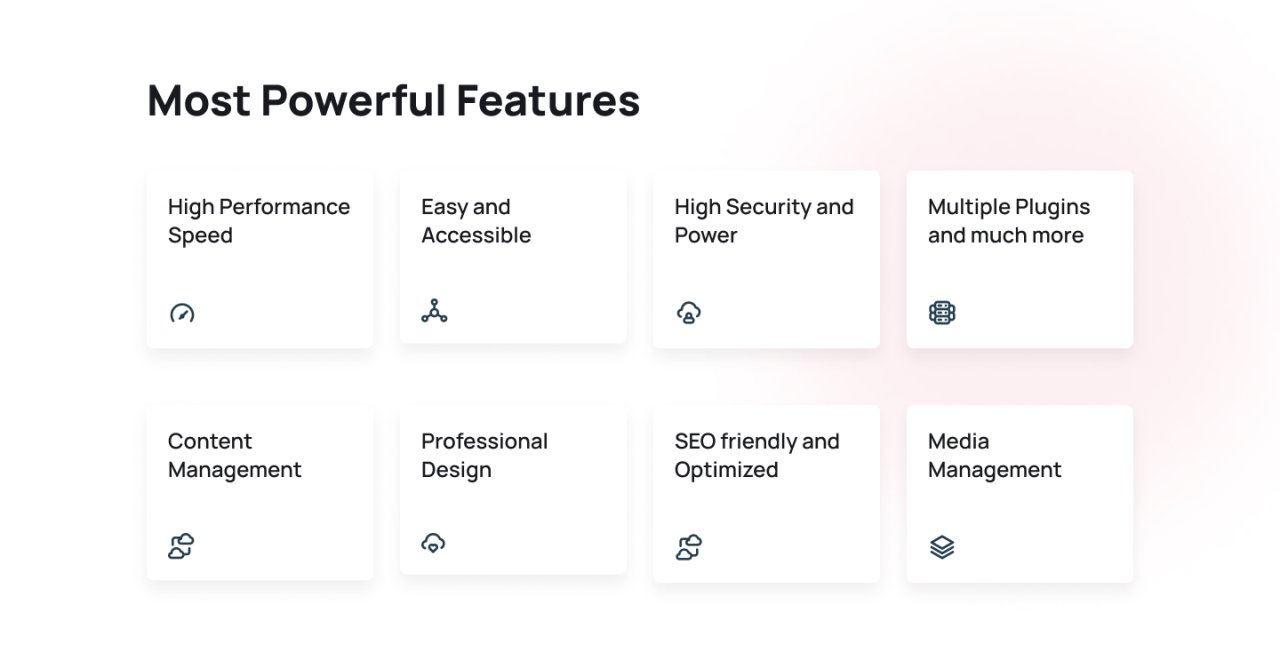Click the server database icon under Multiple Plugins
Image resolution: width=1280 pixels, height=668 pixels.
(942, 313)
